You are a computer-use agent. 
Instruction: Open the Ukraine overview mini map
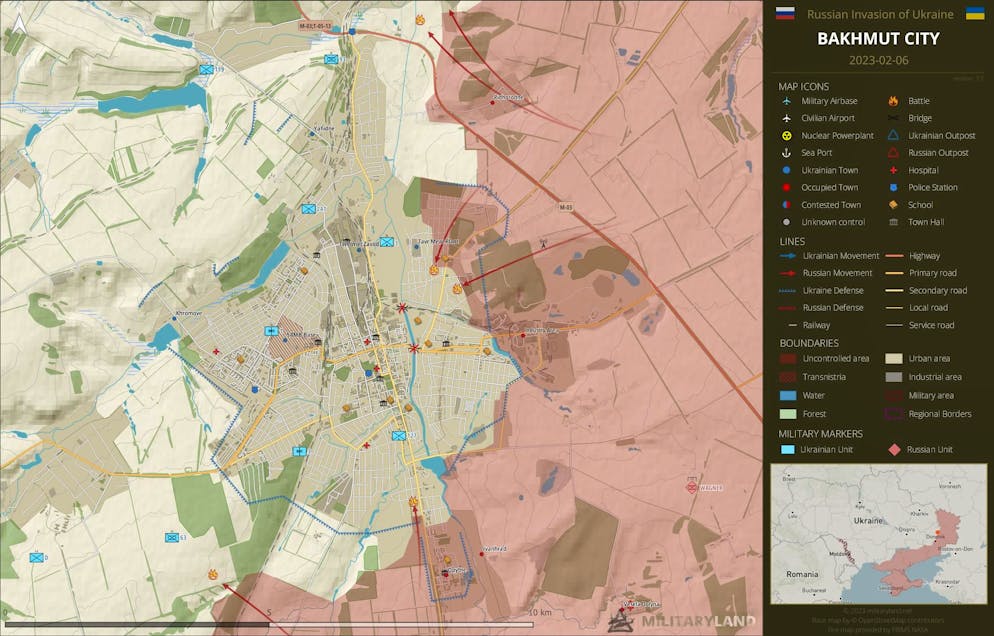pos(878,534)
